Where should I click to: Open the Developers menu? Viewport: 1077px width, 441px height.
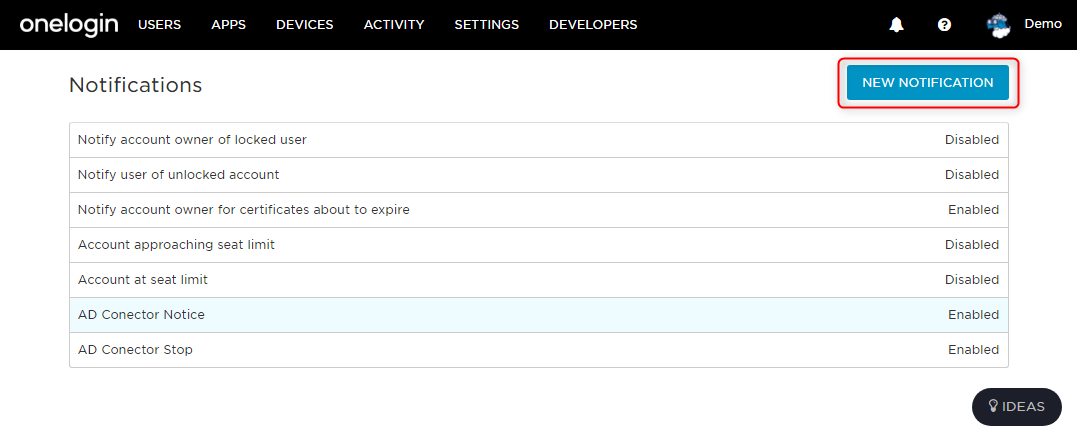tap(593, 25)
